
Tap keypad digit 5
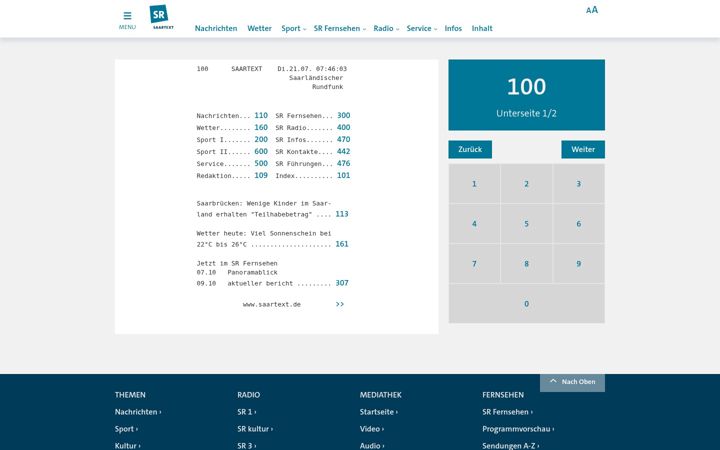[526, 224]
